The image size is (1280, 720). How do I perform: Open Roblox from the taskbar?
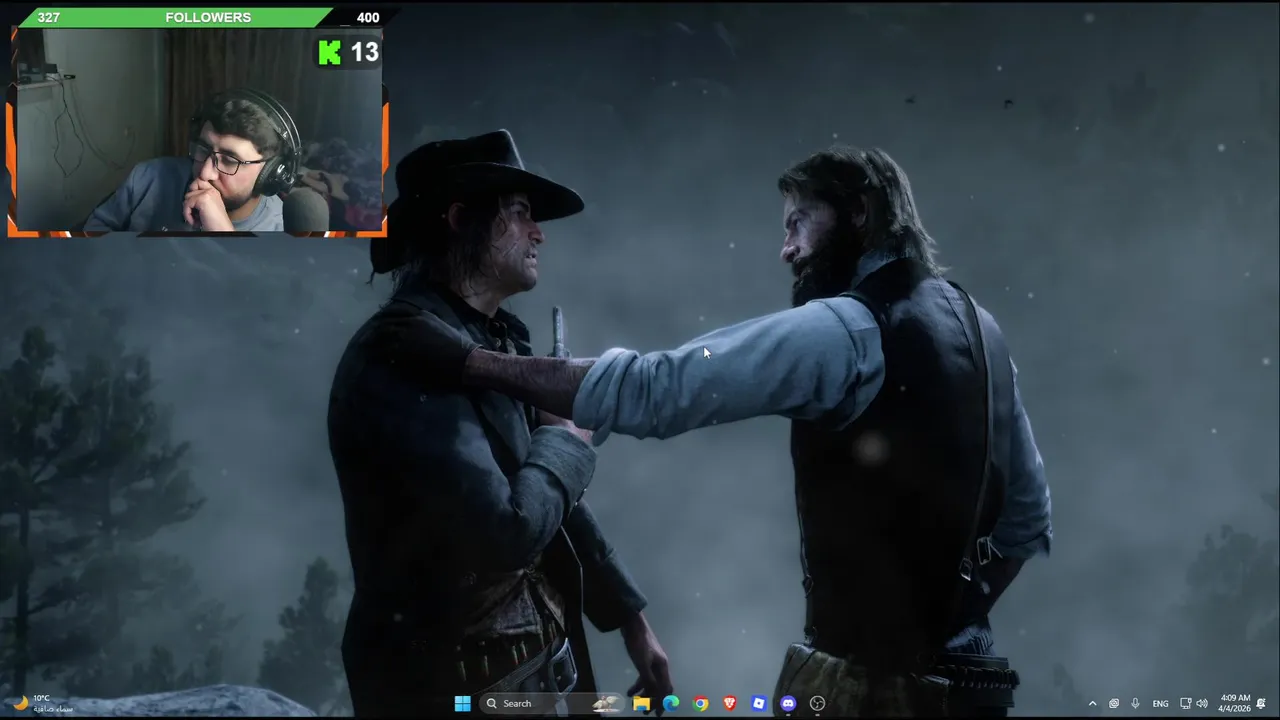(759, 703)
